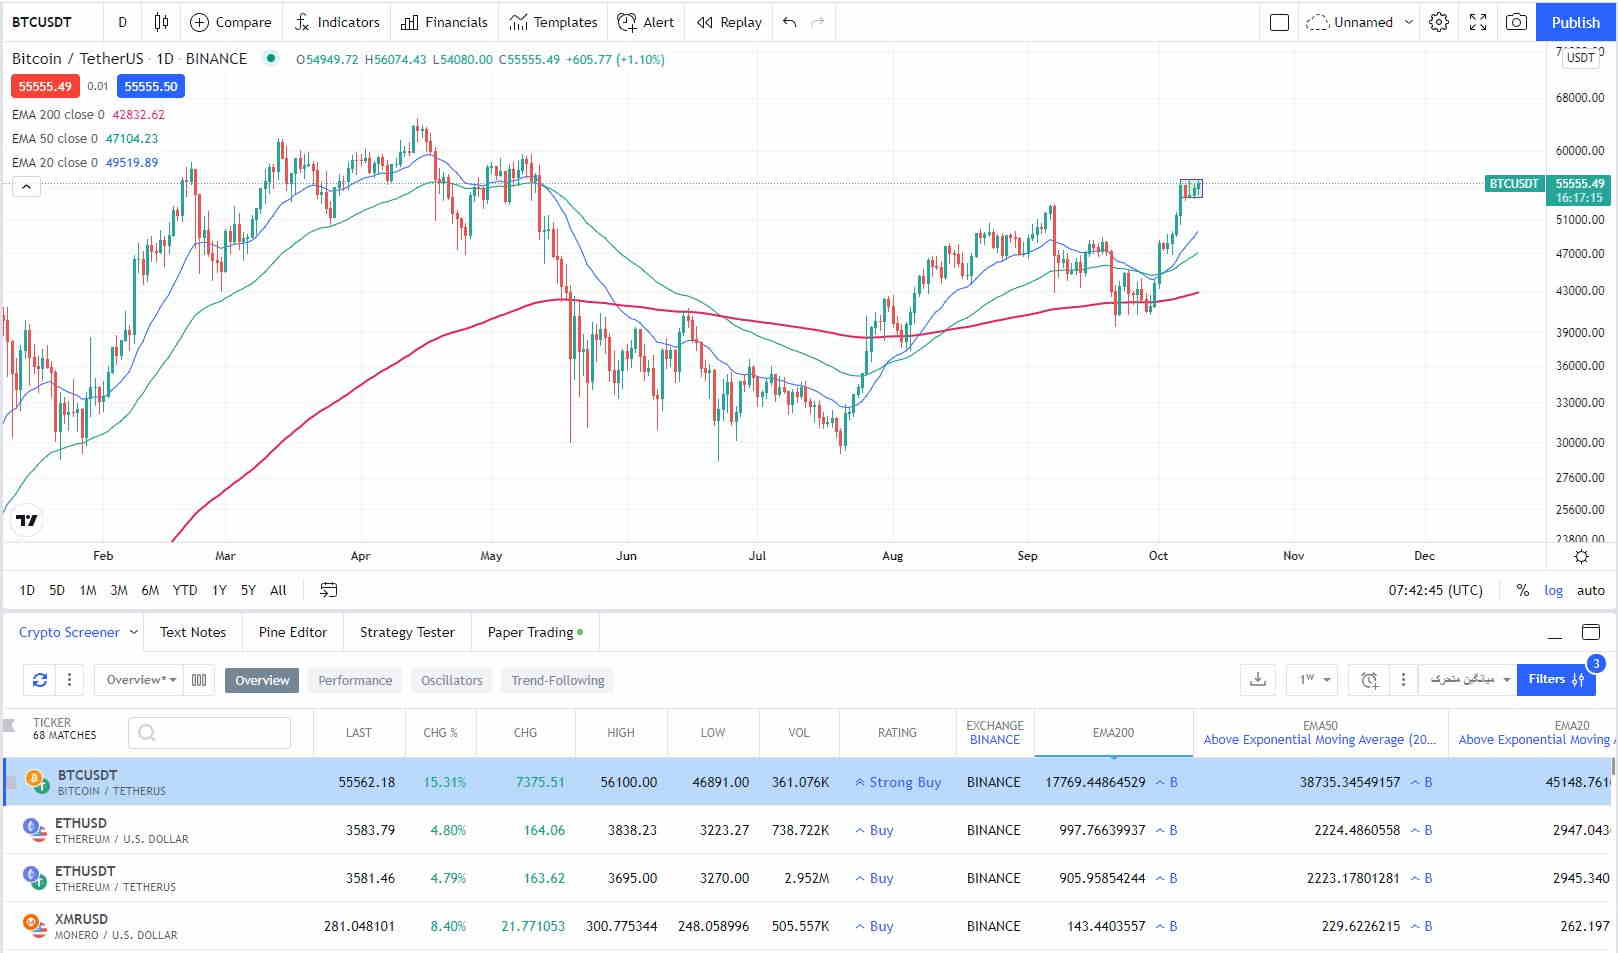Select the EMA 50 indicator legend
1618x953 pixels.
pyautogui.click(x=85, y=138)
